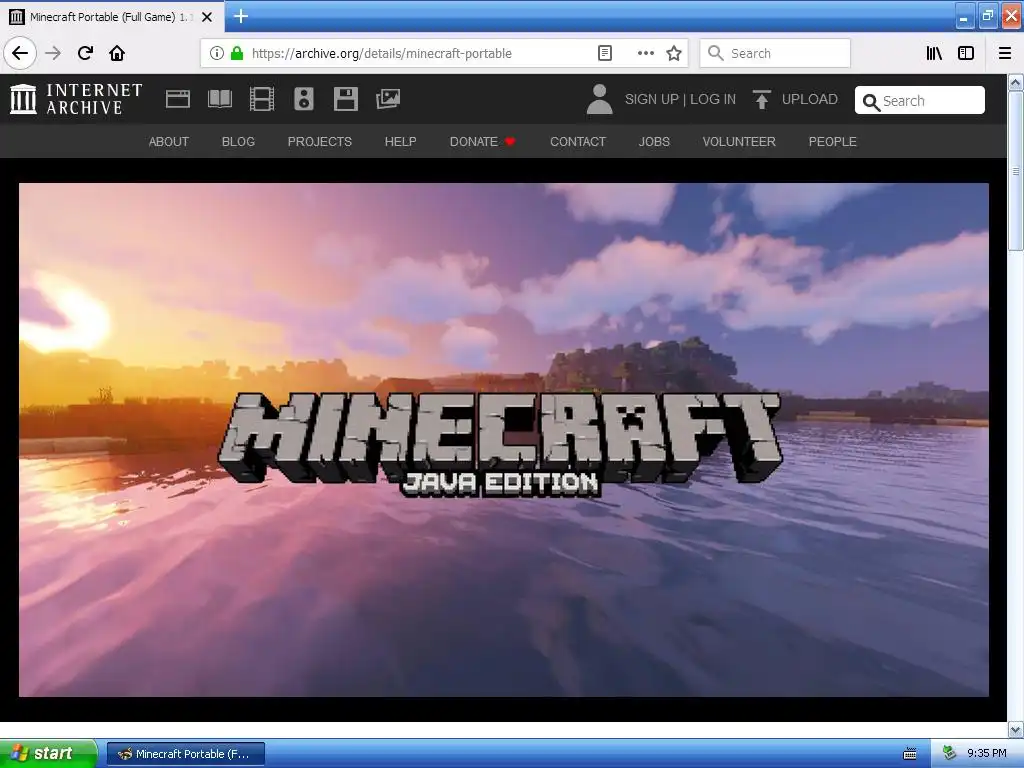Open the Library icon

click(934, 53)
